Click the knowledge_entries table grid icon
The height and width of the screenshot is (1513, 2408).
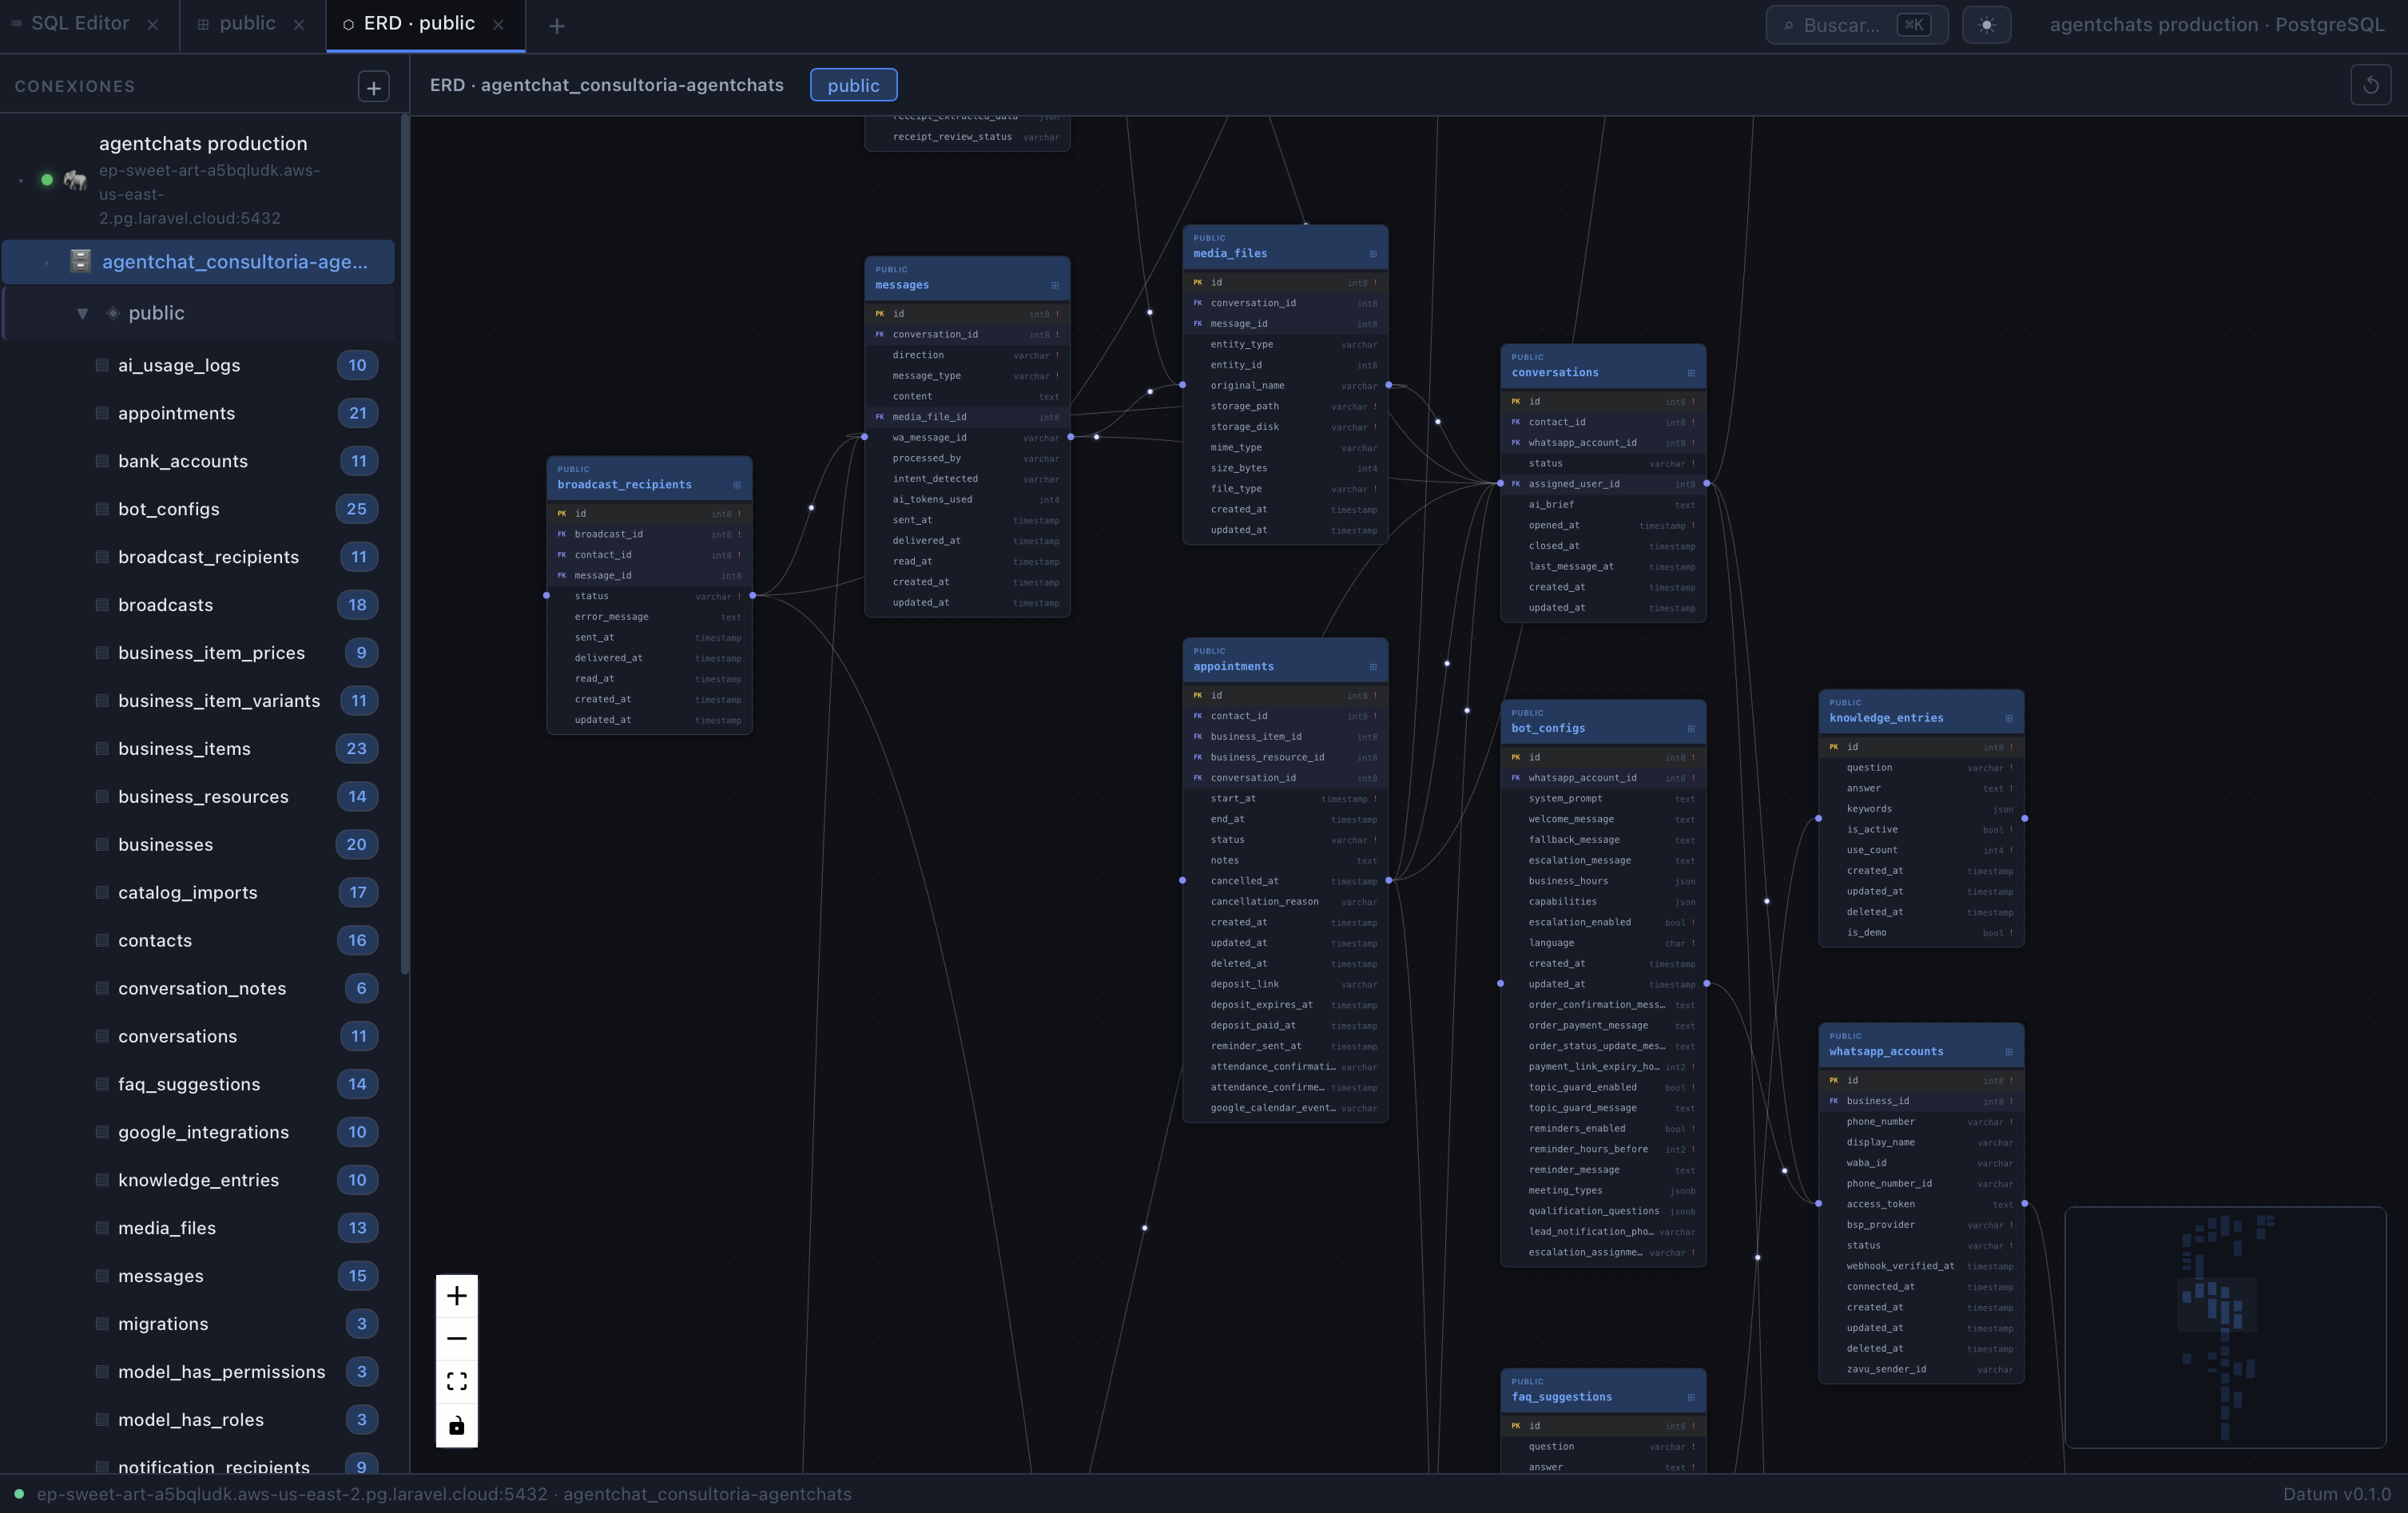point(2008,718)
